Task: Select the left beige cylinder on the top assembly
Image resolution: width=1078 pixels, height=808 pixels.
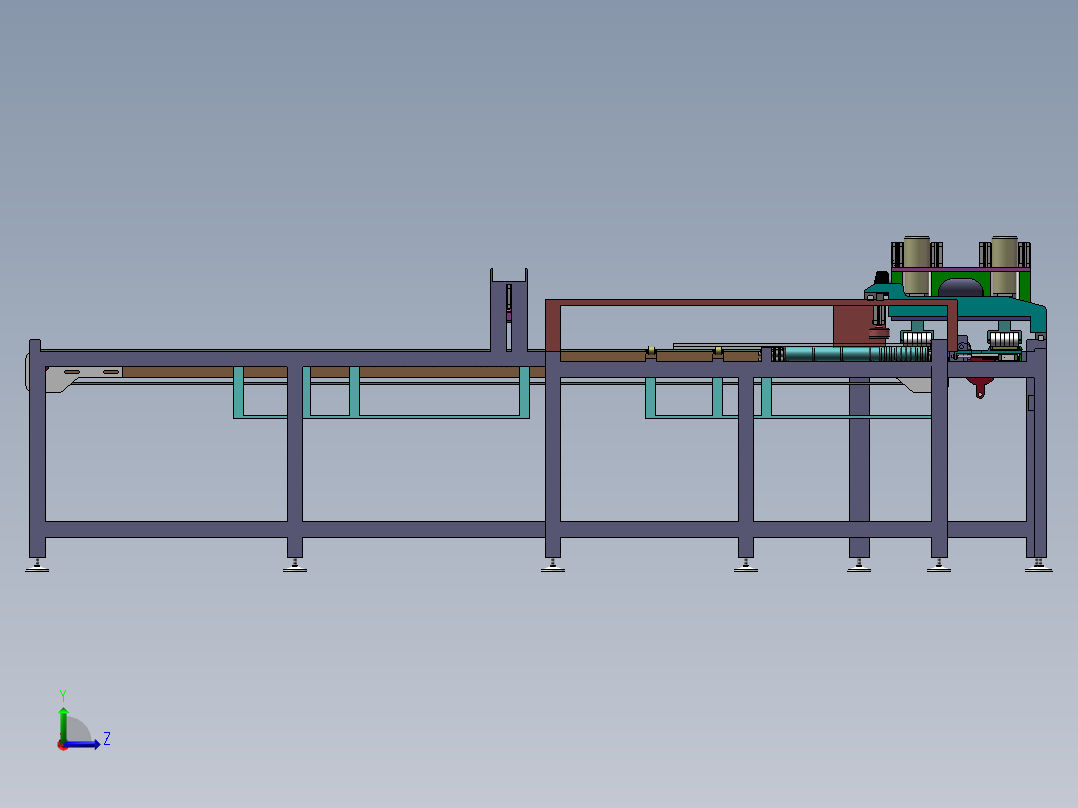Action: pyautogui.click(x=916, y=265)
